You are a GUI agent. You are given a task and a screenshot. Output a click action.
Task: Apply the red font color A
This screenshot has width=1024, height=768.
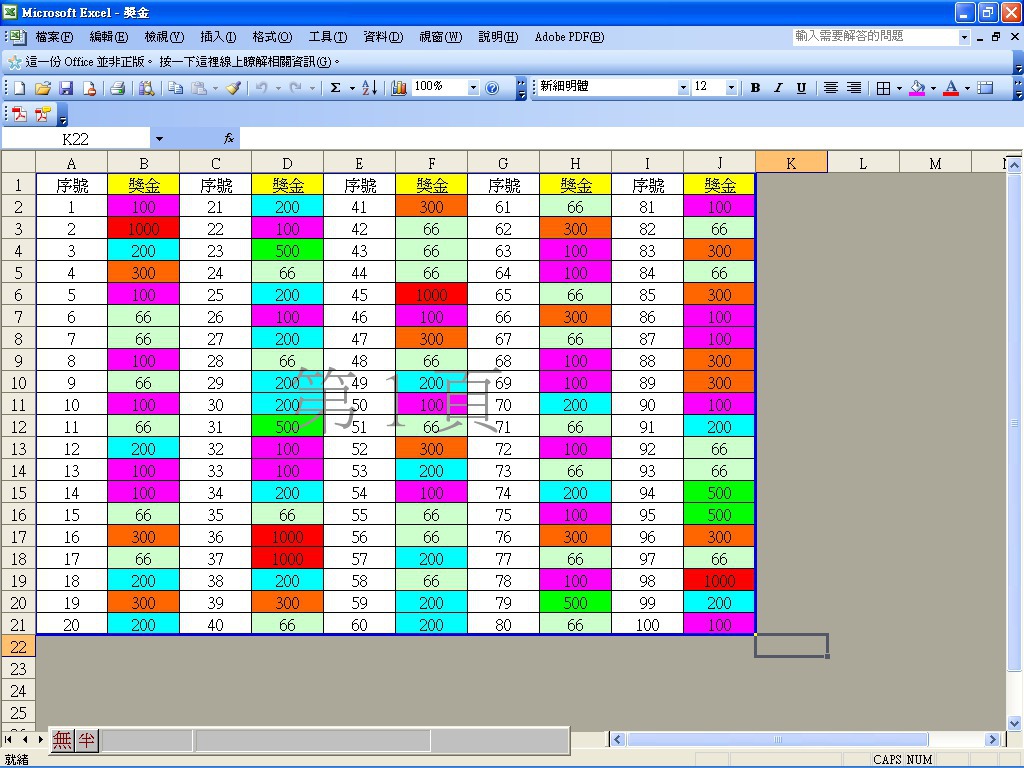(952, 88)
